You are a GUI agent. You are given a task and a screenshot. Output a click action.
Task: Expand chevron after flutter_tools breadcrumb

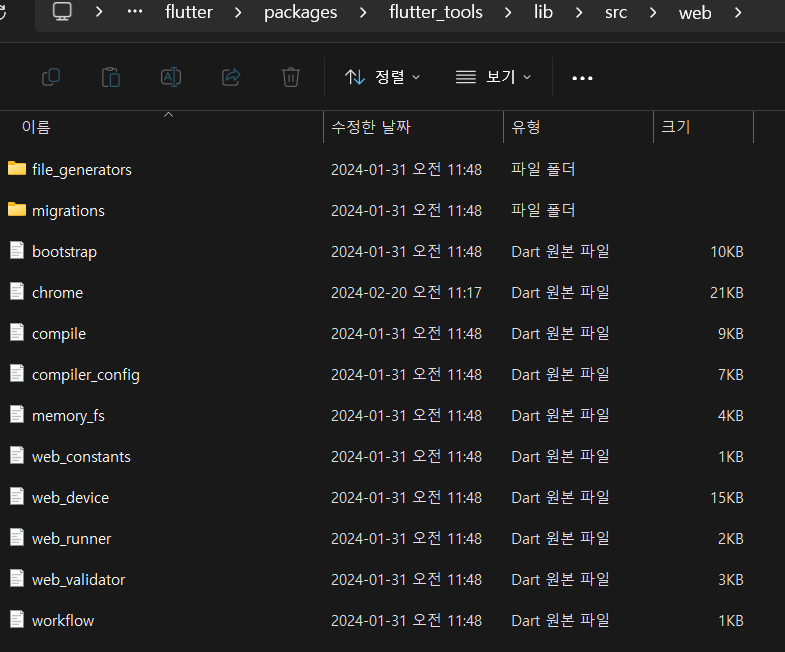coord(508,12)
